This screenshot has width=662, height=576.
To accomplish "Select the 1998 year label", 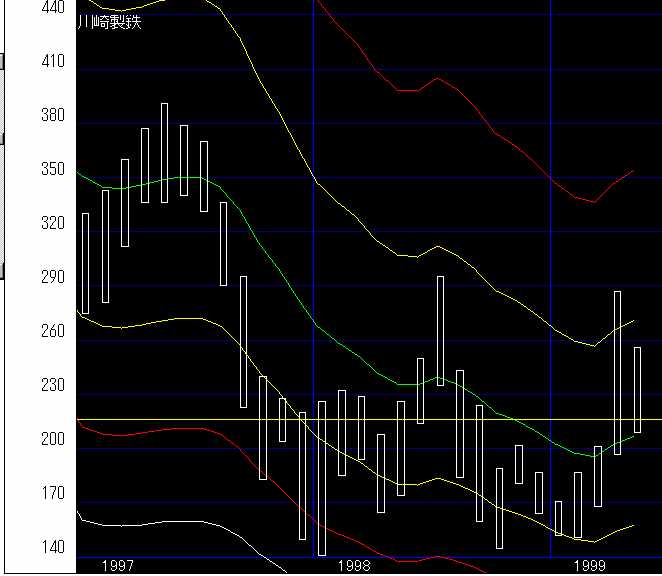I will [354, 566].
